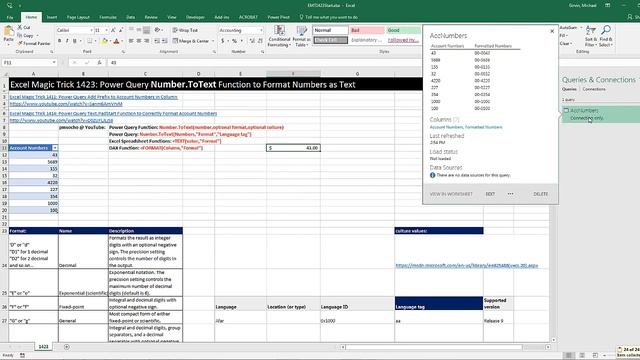Image resolution: width=640 pixels, height=360 pixels.
Task: Toggle Align Left
Action: point(131,41)
